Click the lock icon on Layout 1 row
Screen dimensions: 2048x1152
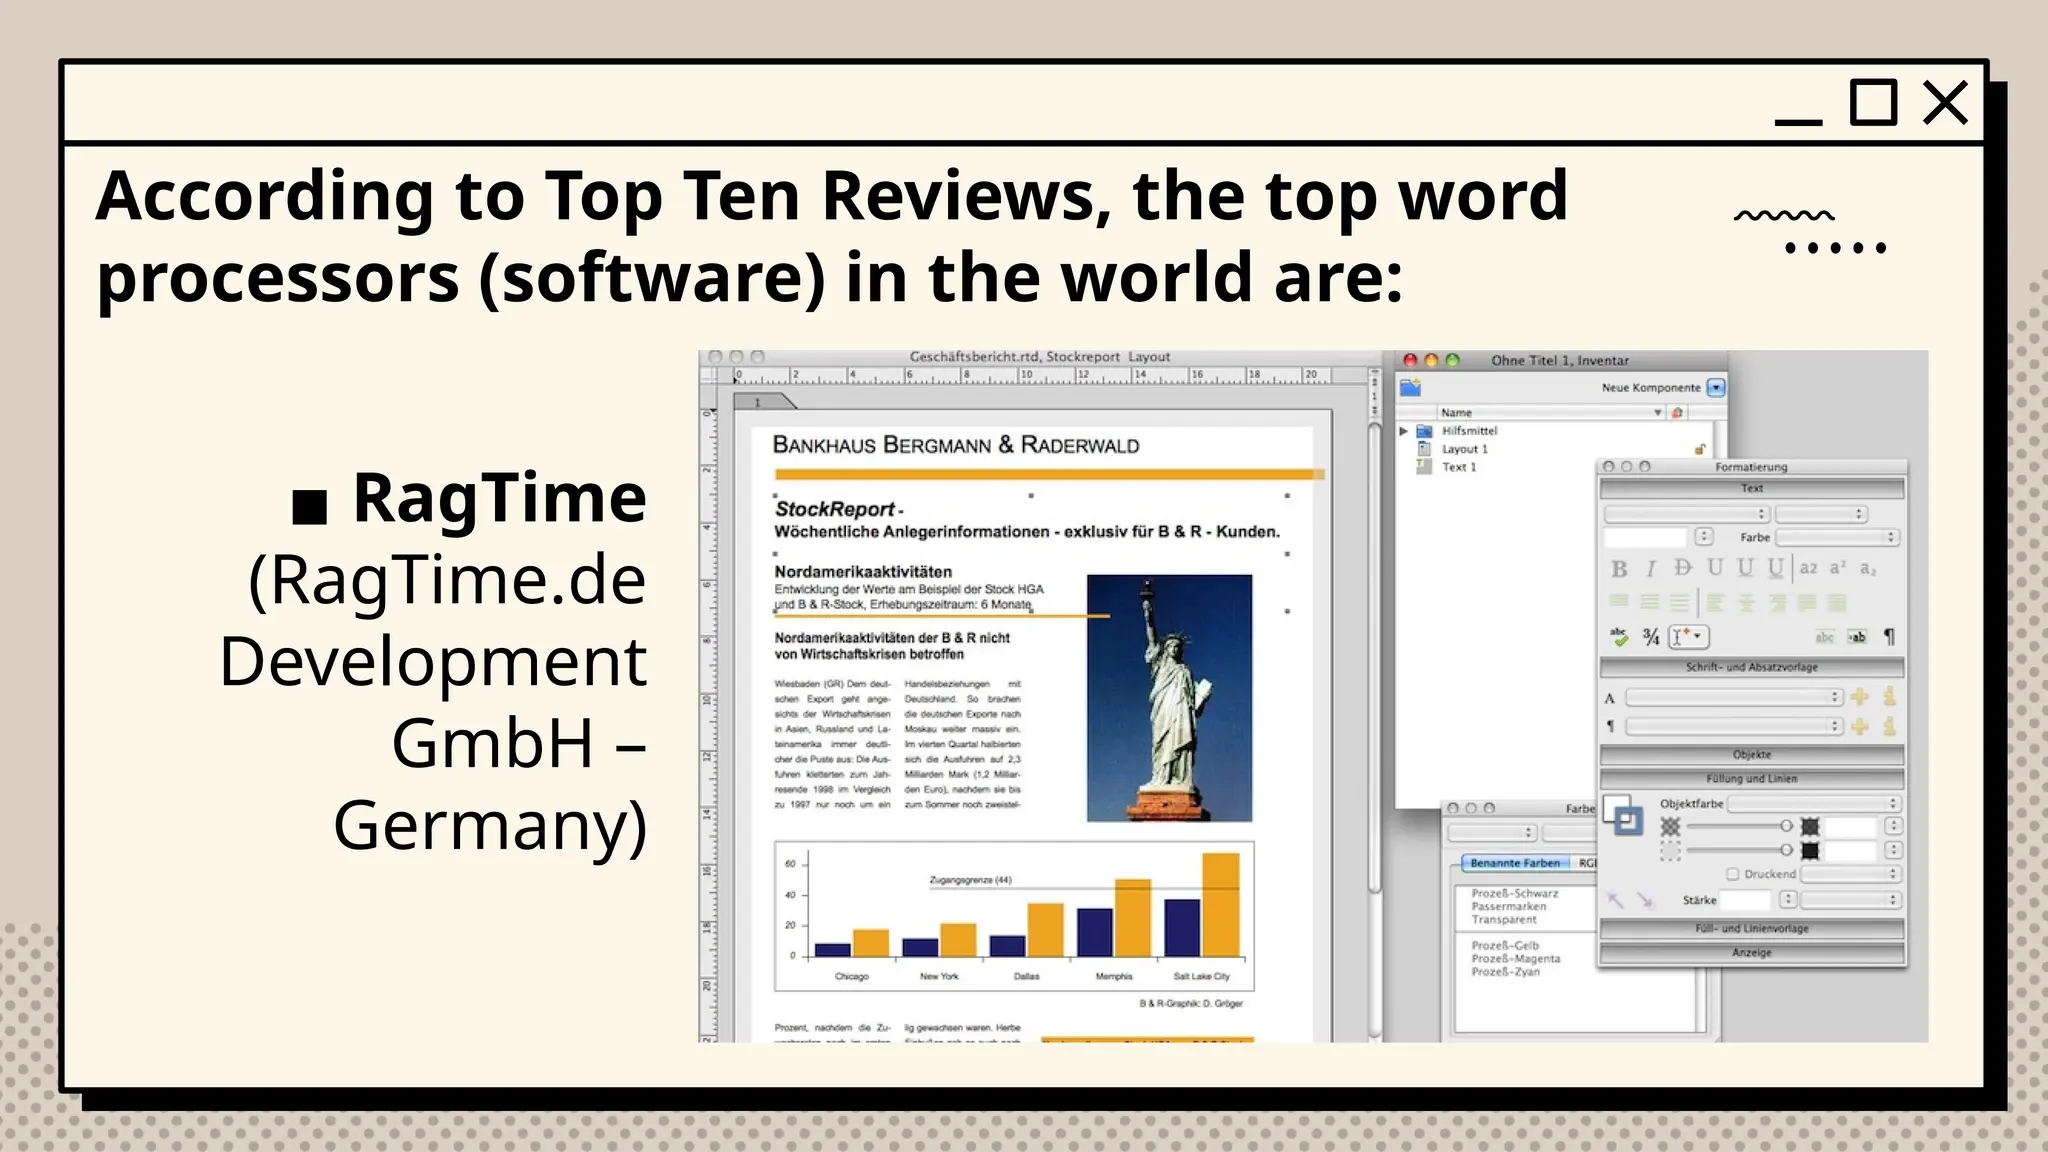(1700, 449)
